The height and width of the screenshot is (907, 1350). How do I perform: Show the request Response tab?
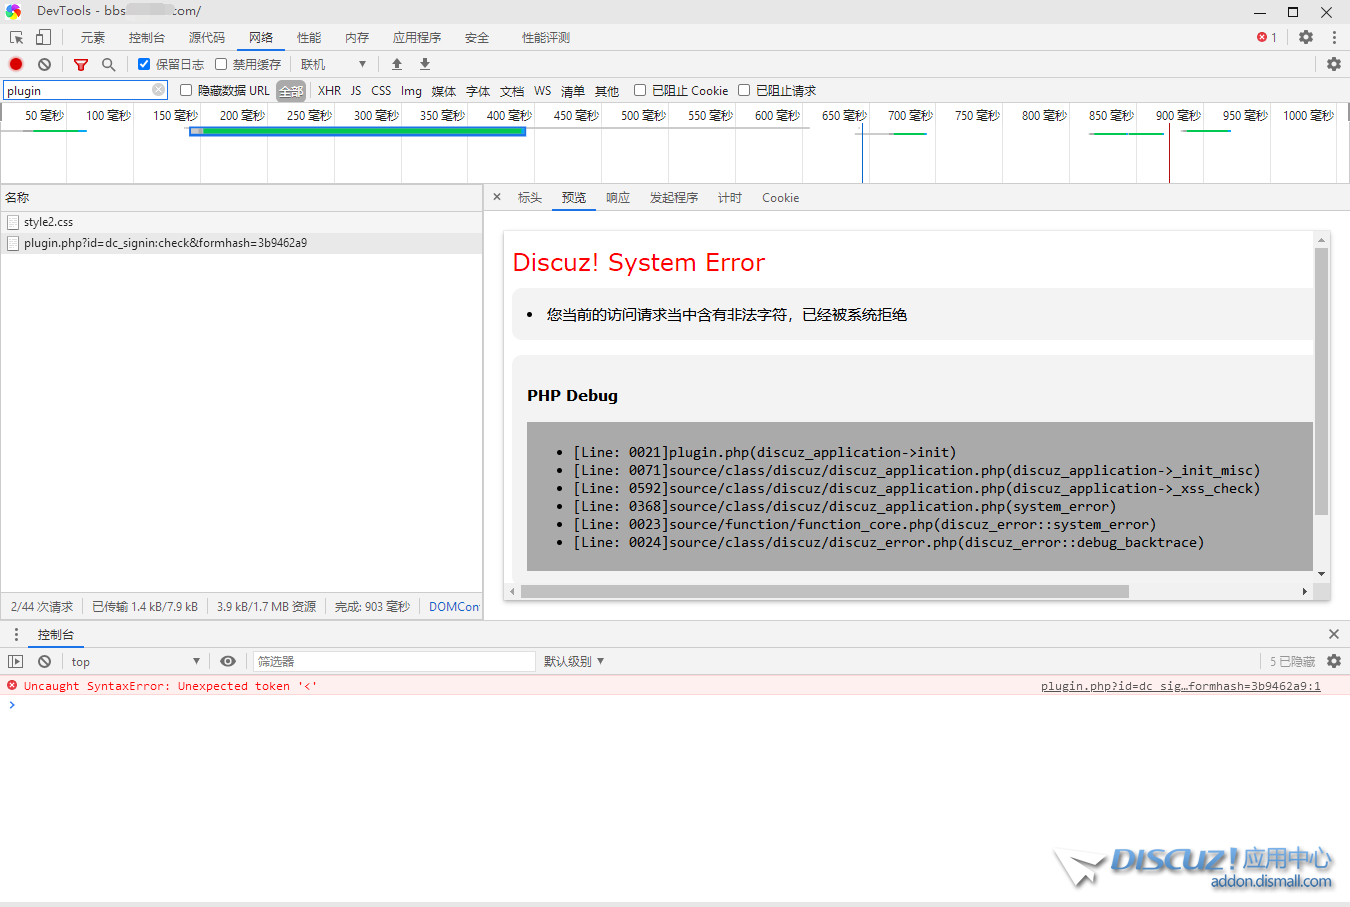click(618, 197)
